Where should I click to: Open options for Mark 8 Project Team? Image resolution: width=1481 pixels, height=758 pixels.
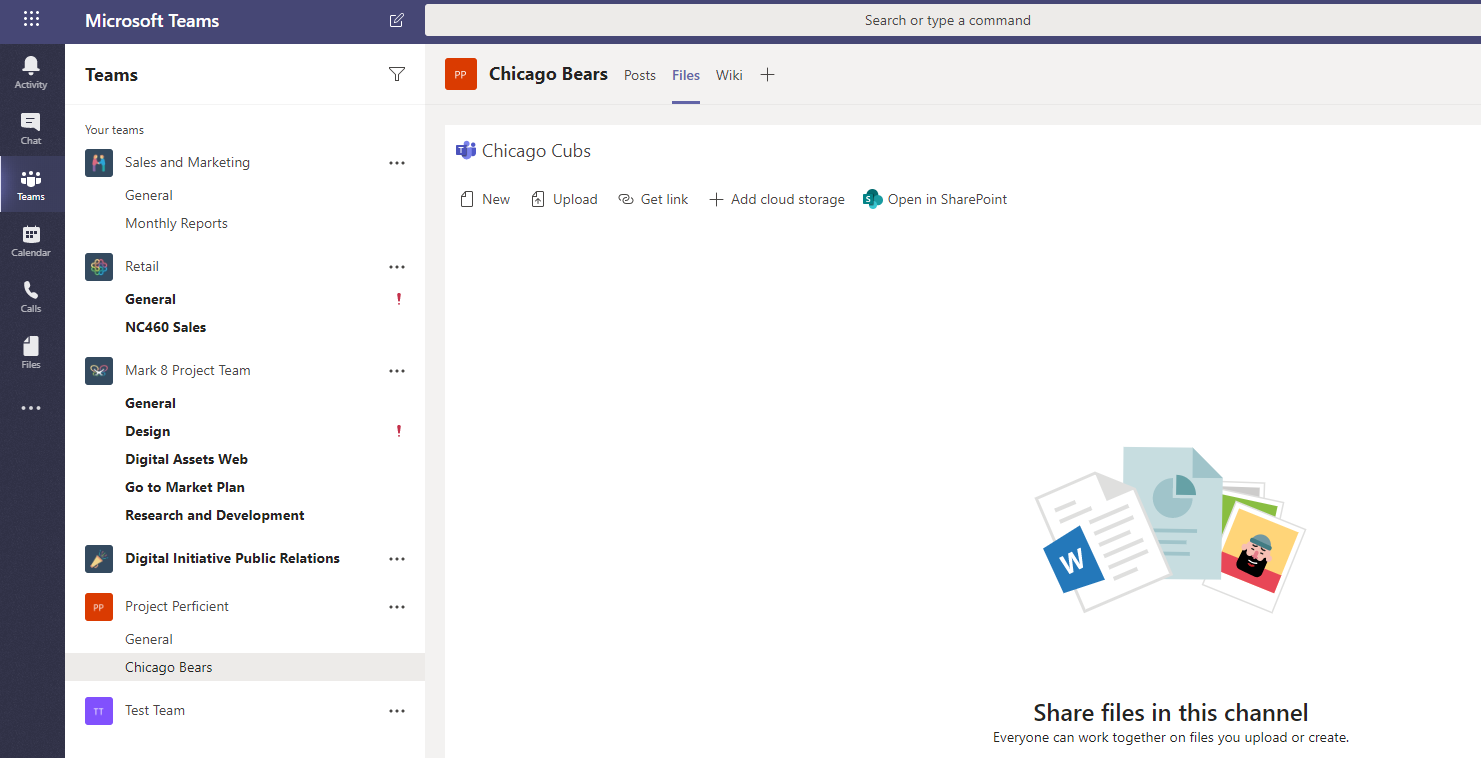click(397, 370)
